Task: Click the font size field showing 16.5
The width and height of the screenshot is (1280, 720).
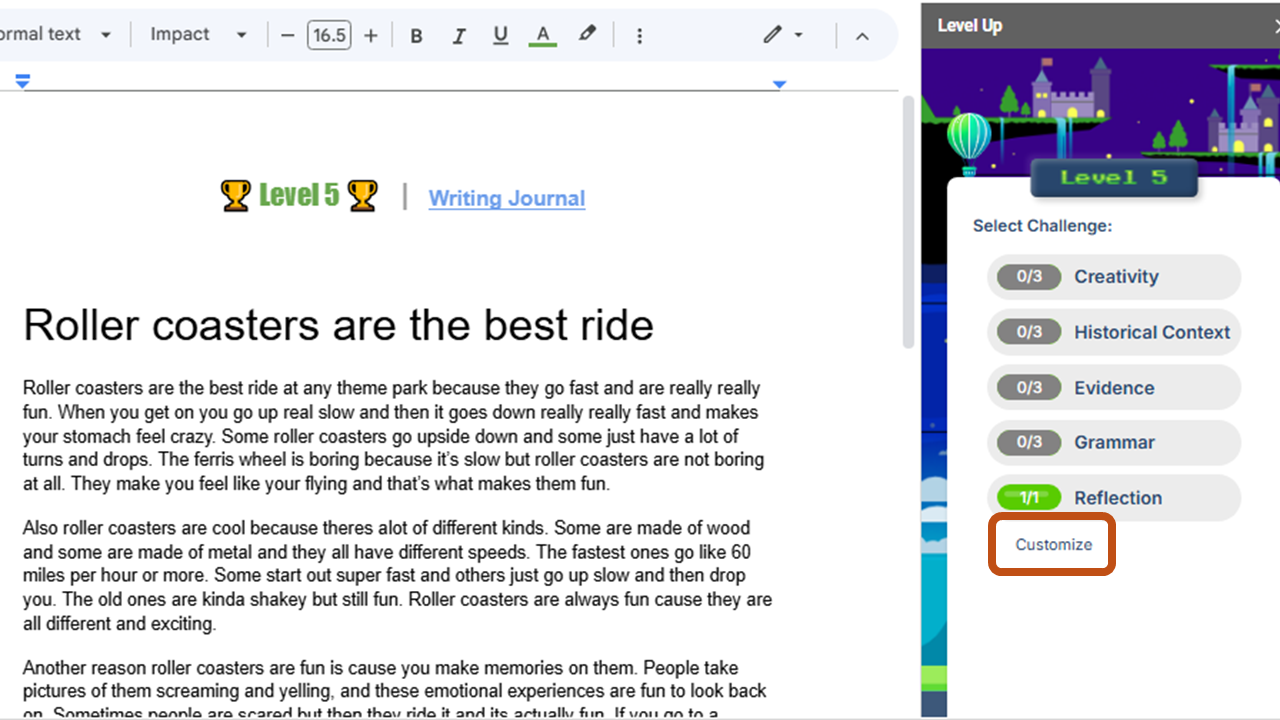Action: click(x=329, y=36)
